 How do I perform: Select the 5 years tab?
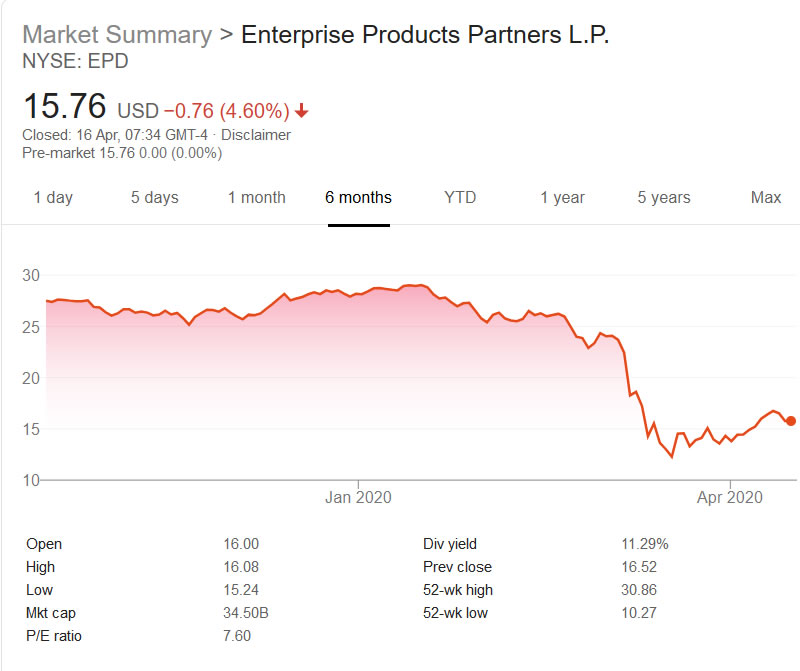coord(664,198)
